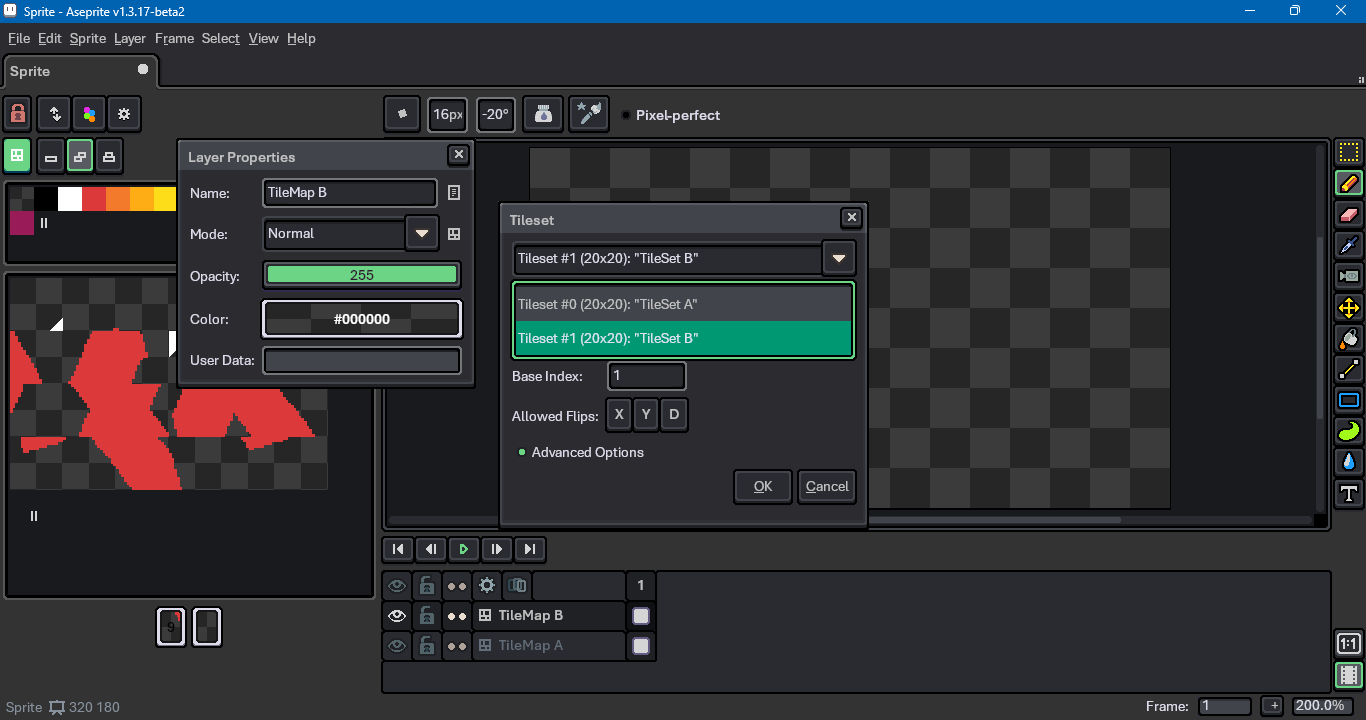The height and width of the screenshot is (720, 1366).
Task: Click OK in the Tileset dialog
Action: point(762,487)
